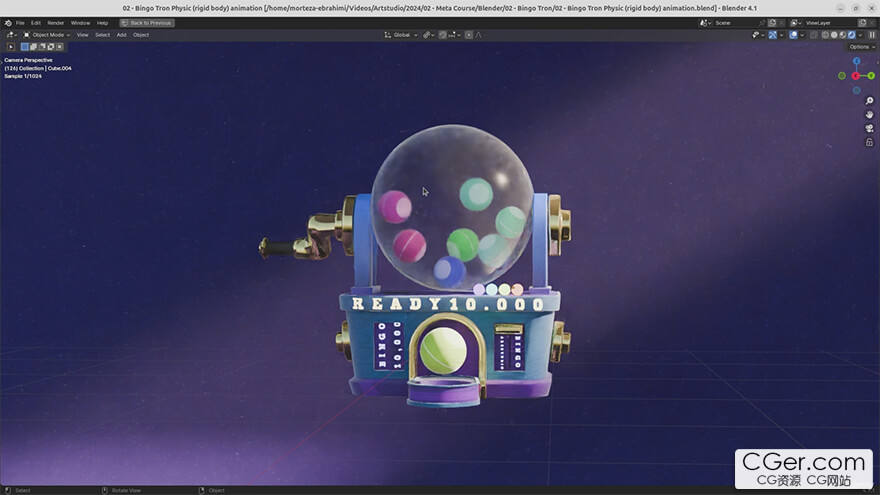Click the Blender logo icon
The width and height of the screenshot is (880, 495).
pos(8,22)
